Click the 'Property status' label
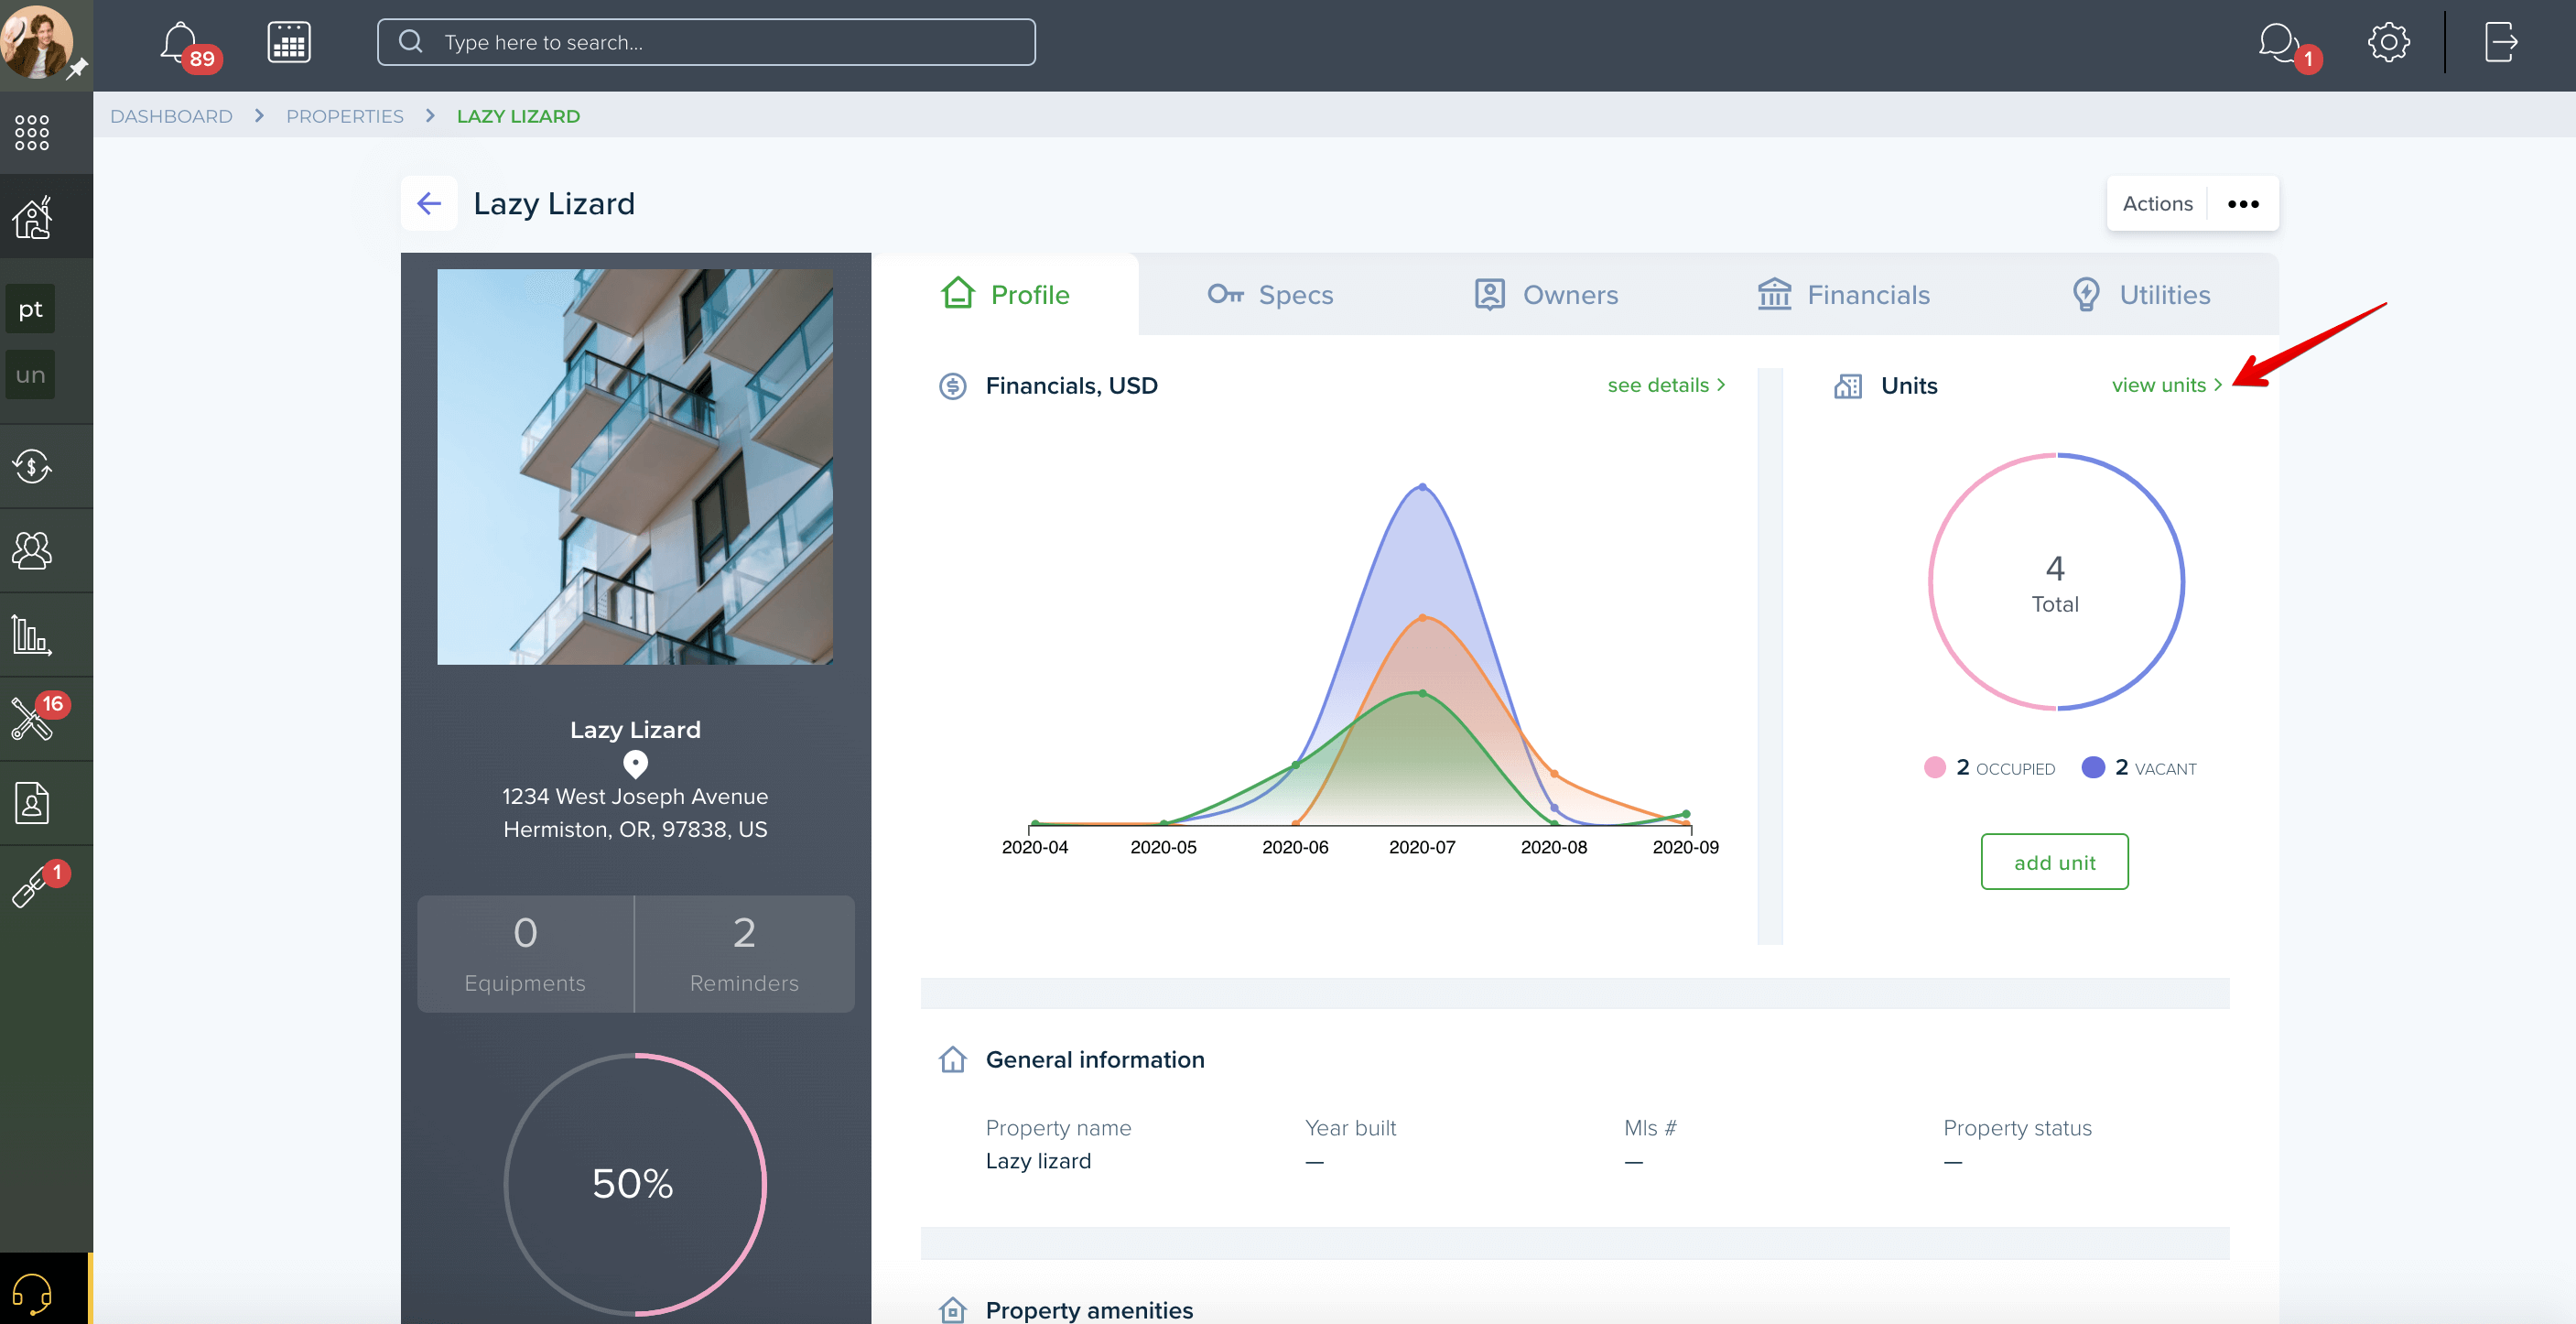Image resolution: width=2576 pixels, height=1324 pixels. click(x=2017, y=1128)
